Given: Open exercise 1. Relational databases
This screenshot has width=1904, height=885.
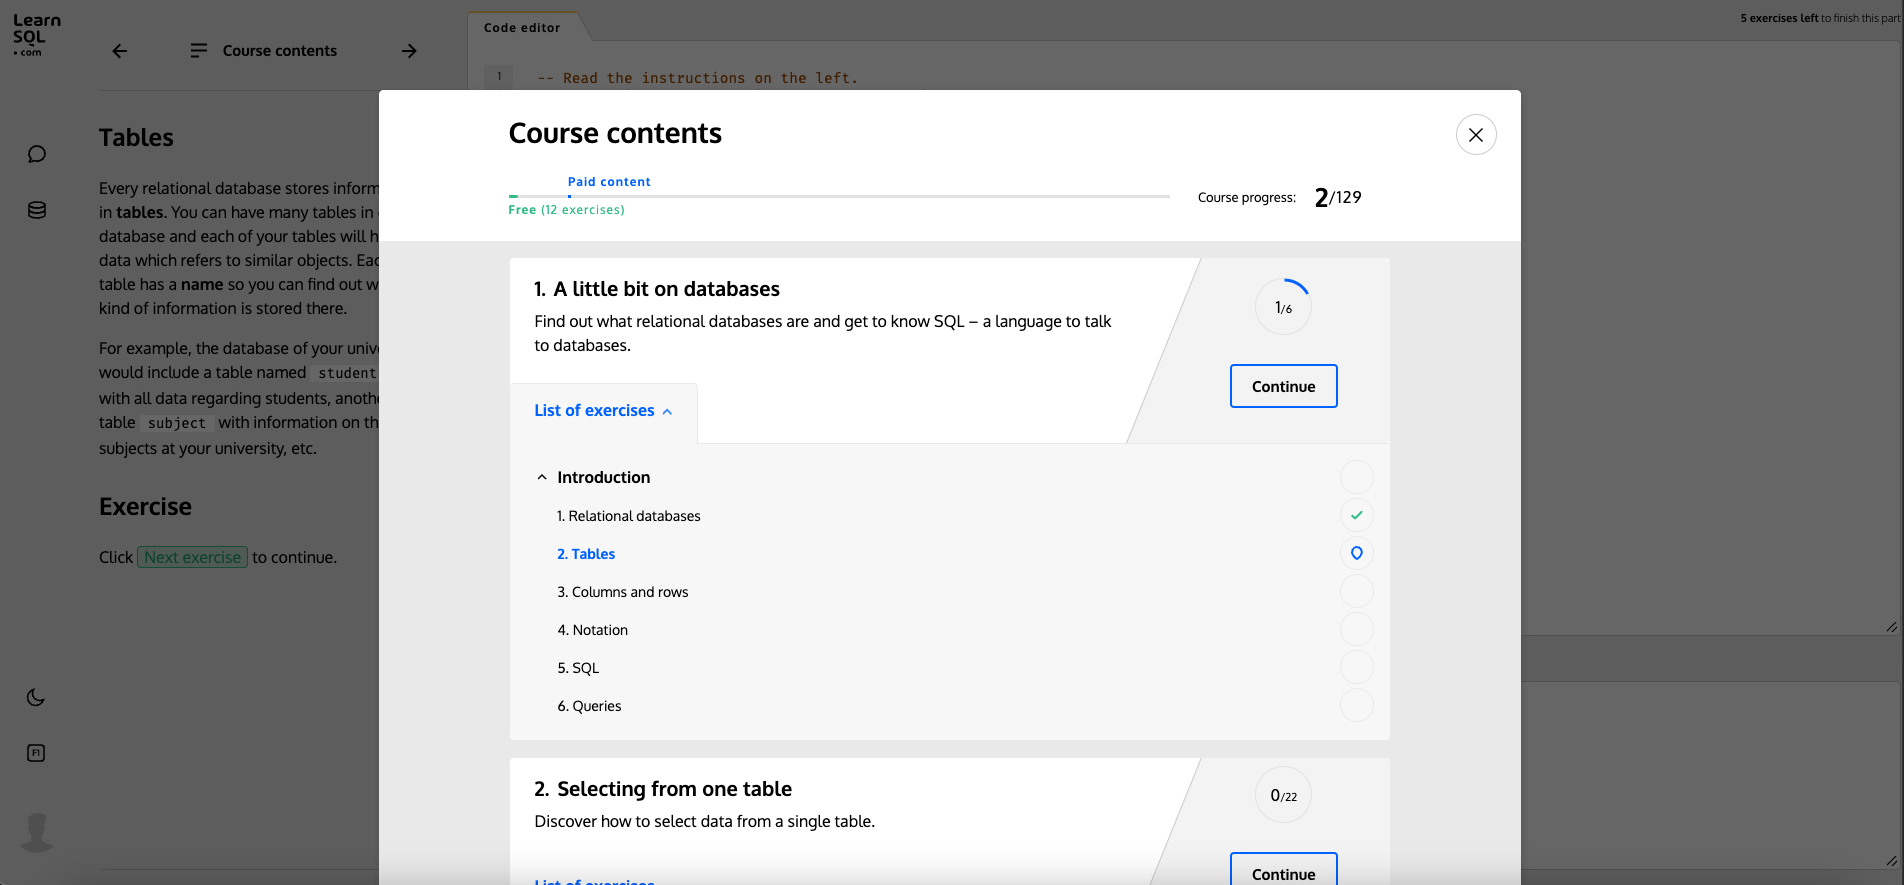Looking at the screenshot, I should pyautogui.click(x=628, y=516).
